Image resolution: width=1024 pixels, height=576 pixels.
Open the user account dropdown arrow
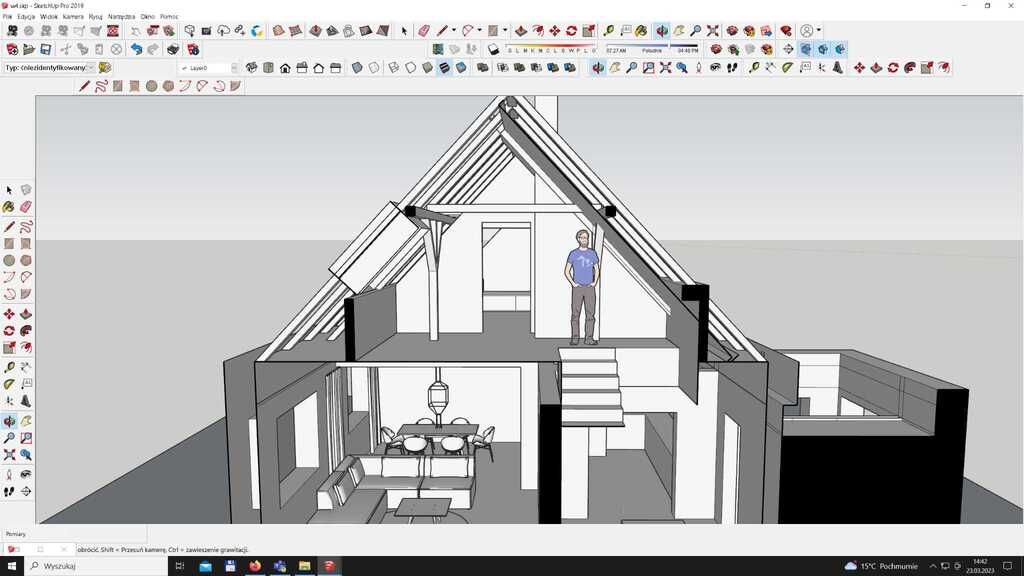[x=819, y=31]
